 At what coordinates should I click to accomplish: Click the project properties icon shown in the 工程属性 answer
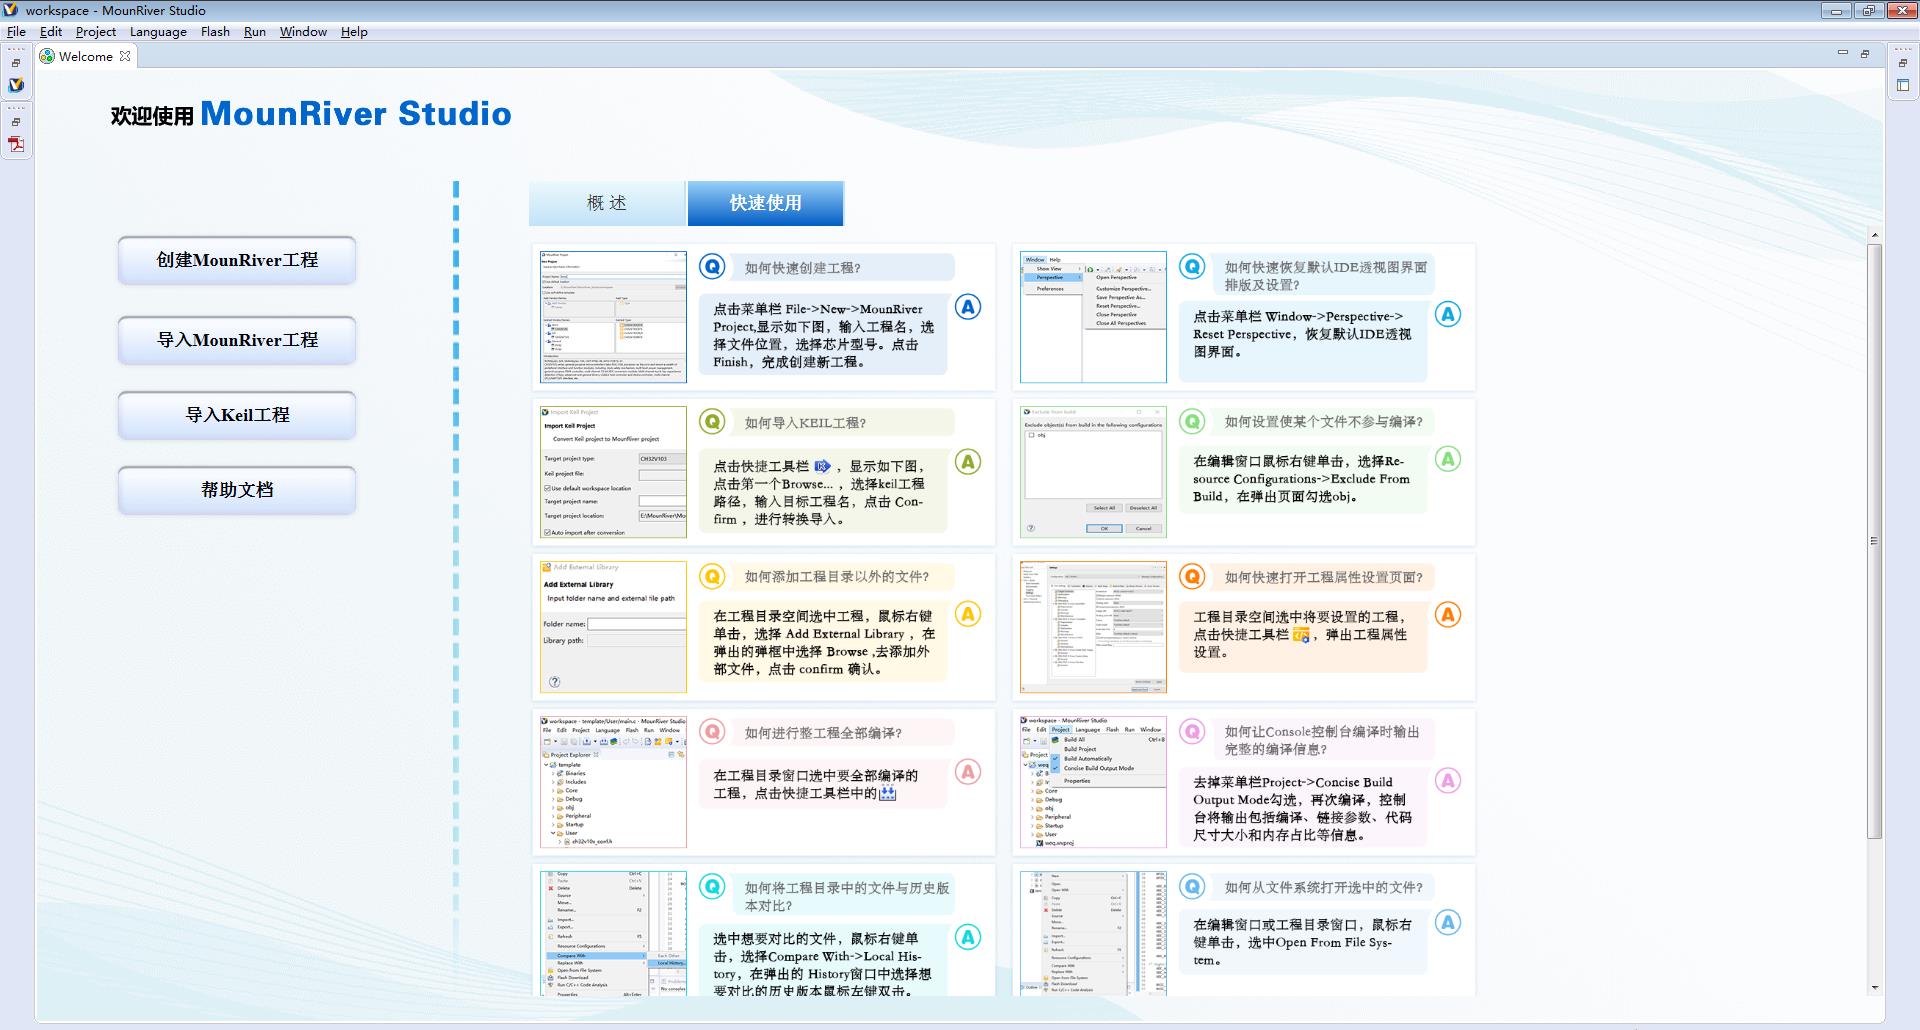tap(1301, 634)
